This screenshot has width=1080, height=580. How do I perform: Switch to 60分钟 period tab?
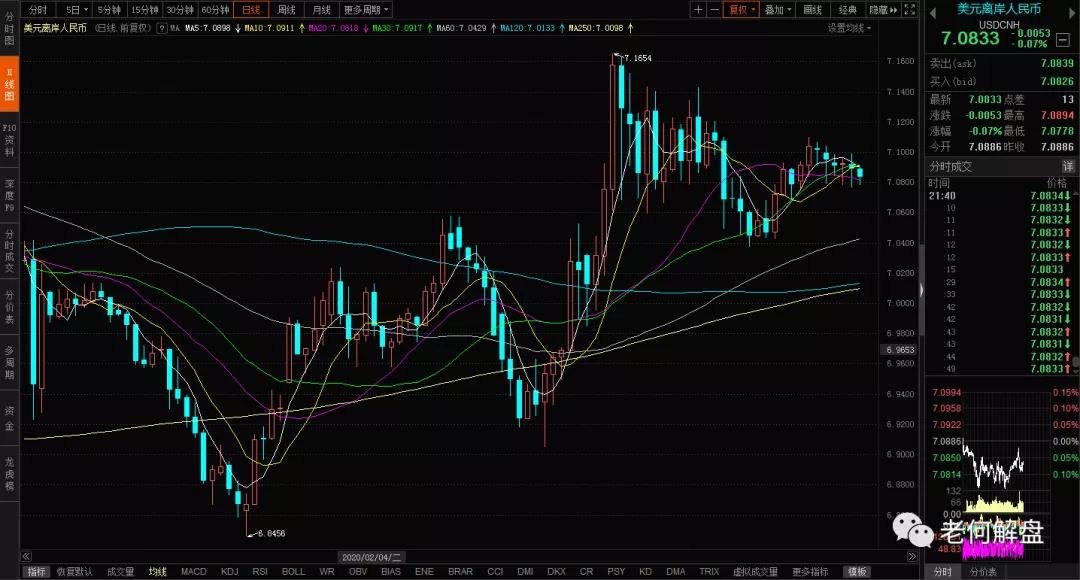216,10
